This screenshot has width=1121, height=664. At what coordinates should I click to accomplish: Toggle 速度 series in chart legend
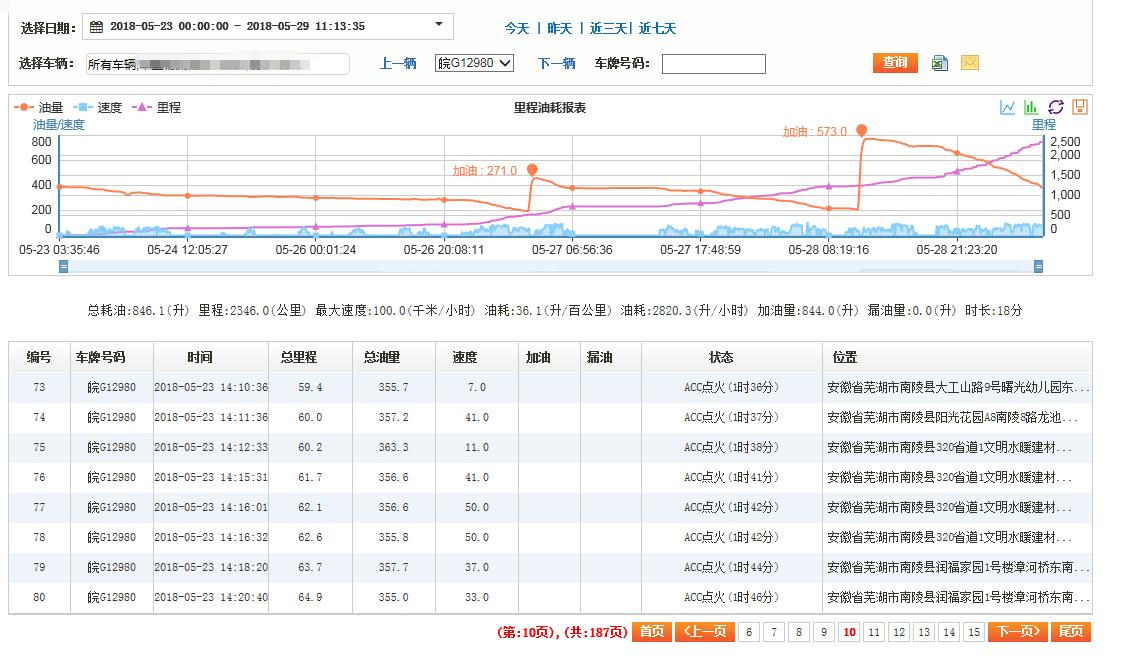coord(98,107)
